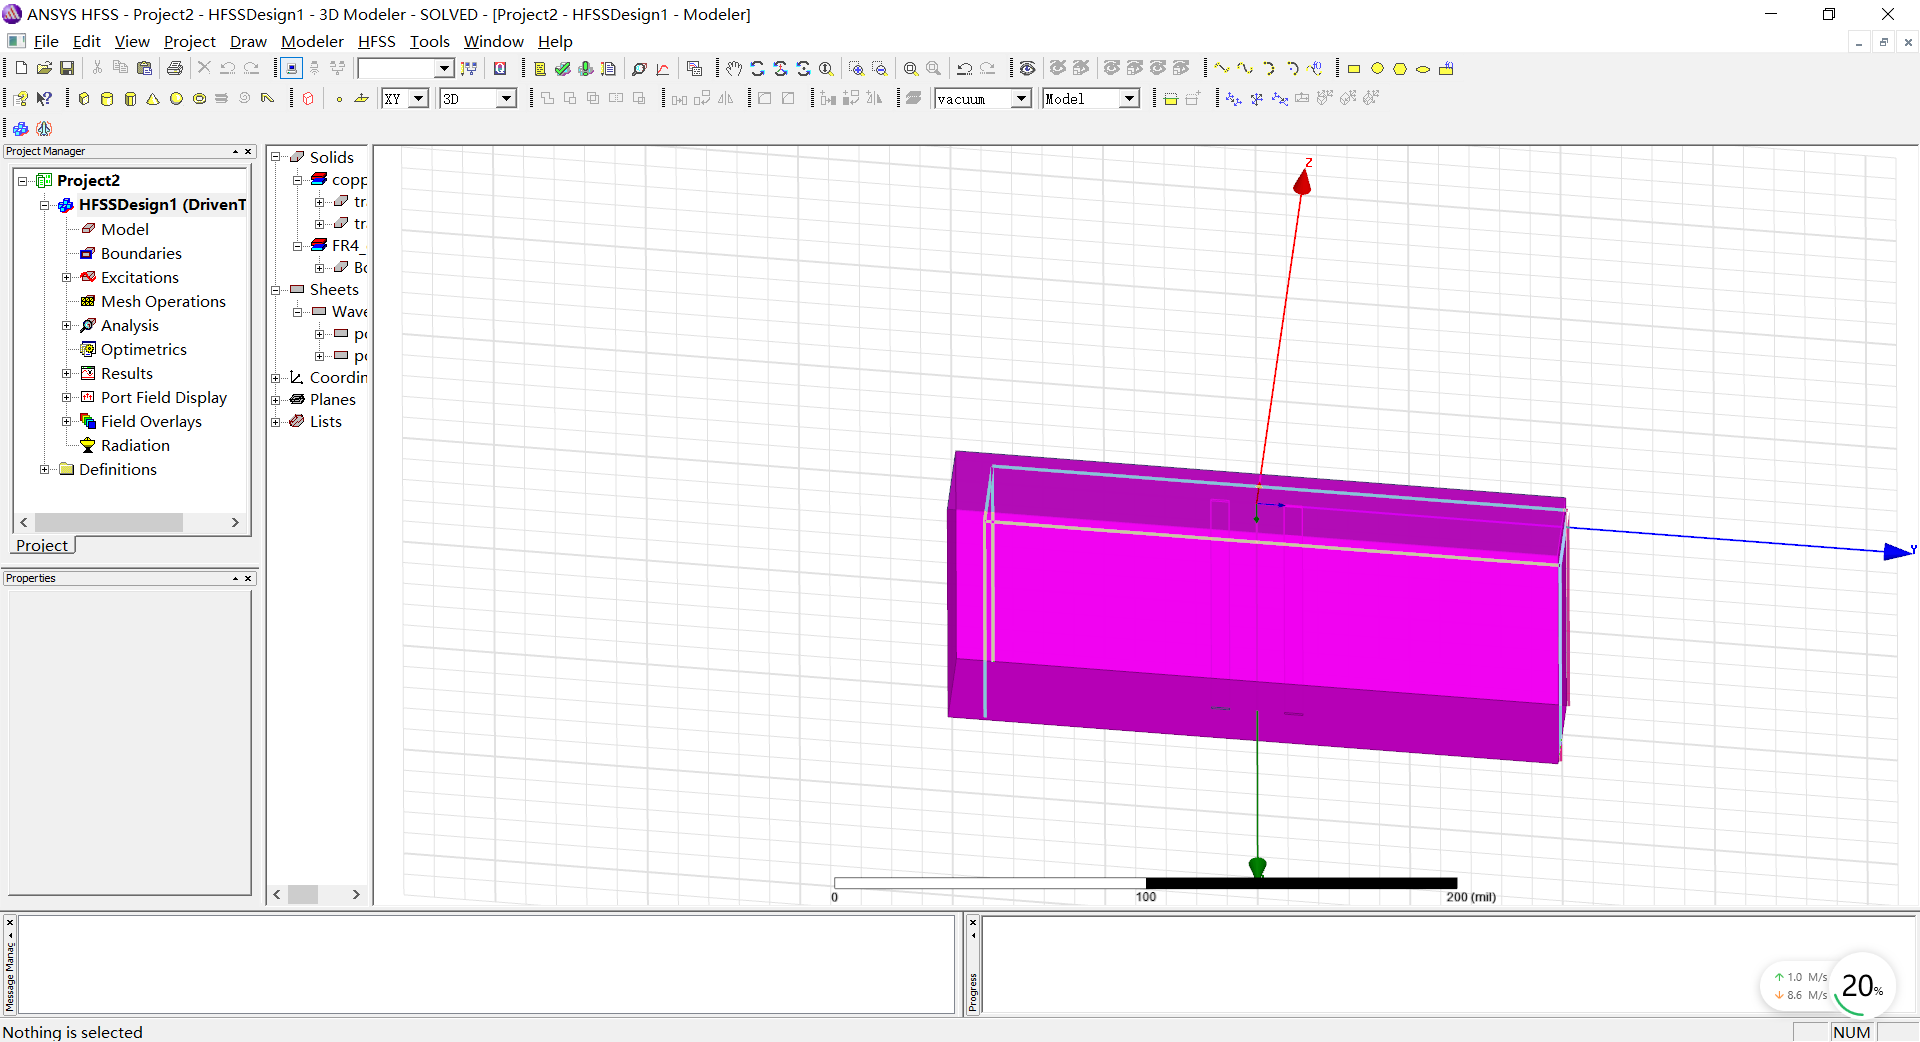Select Boundaries in the project tree
The image size is (1920, 1042).
pyautogui.click(x=141, y=253)
